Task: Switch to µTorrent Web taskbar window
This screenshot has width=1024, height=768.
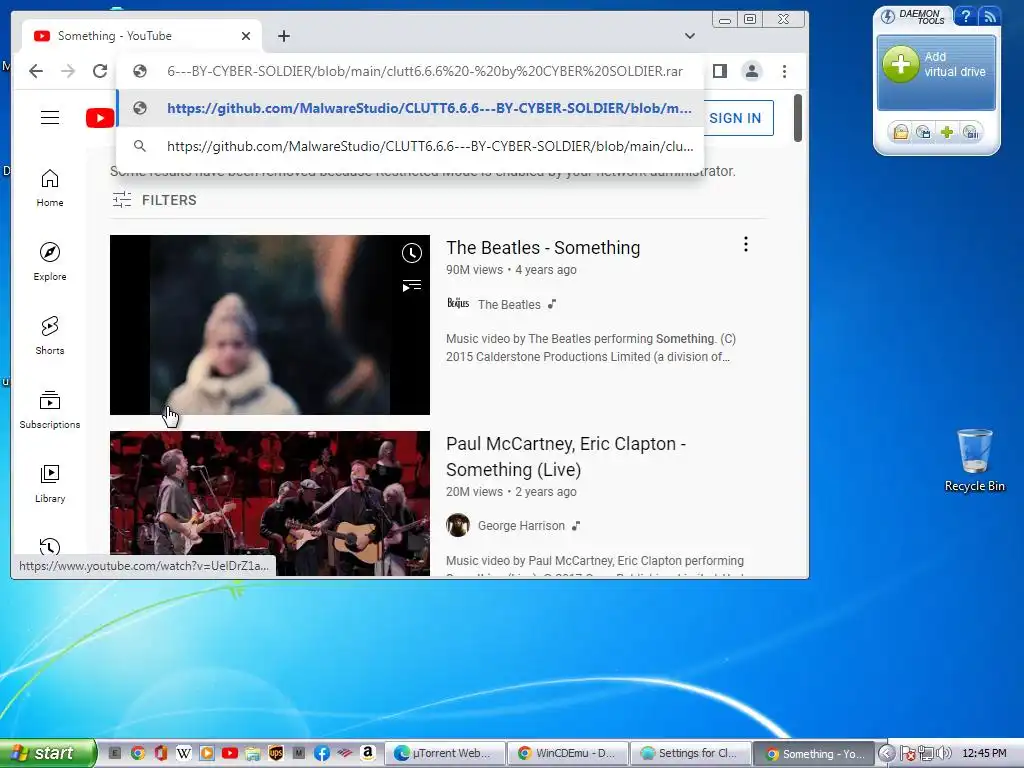Action: pos(445,754)
